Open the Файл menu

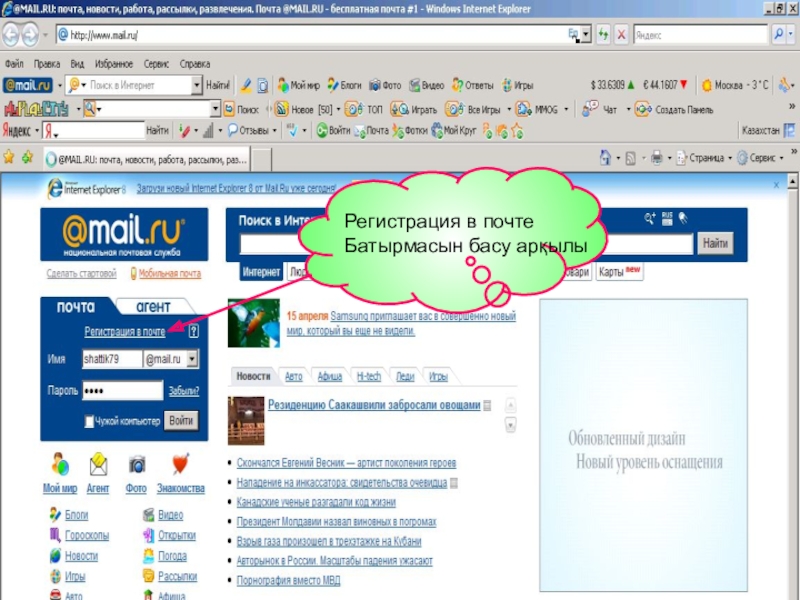14,64
